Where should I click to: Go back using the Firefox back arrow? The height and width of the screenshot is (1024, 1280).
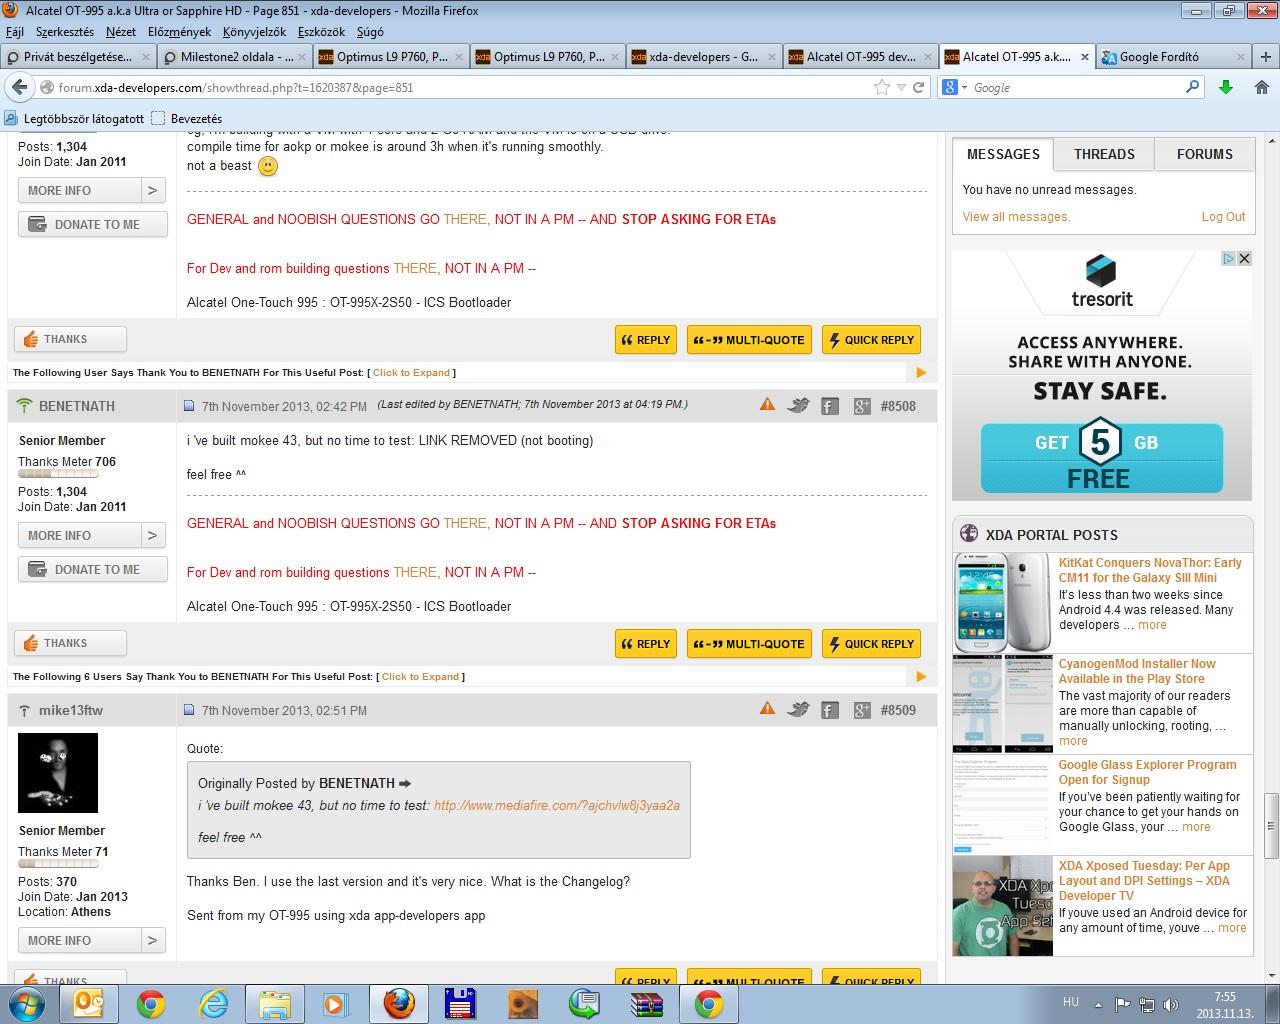21,87
